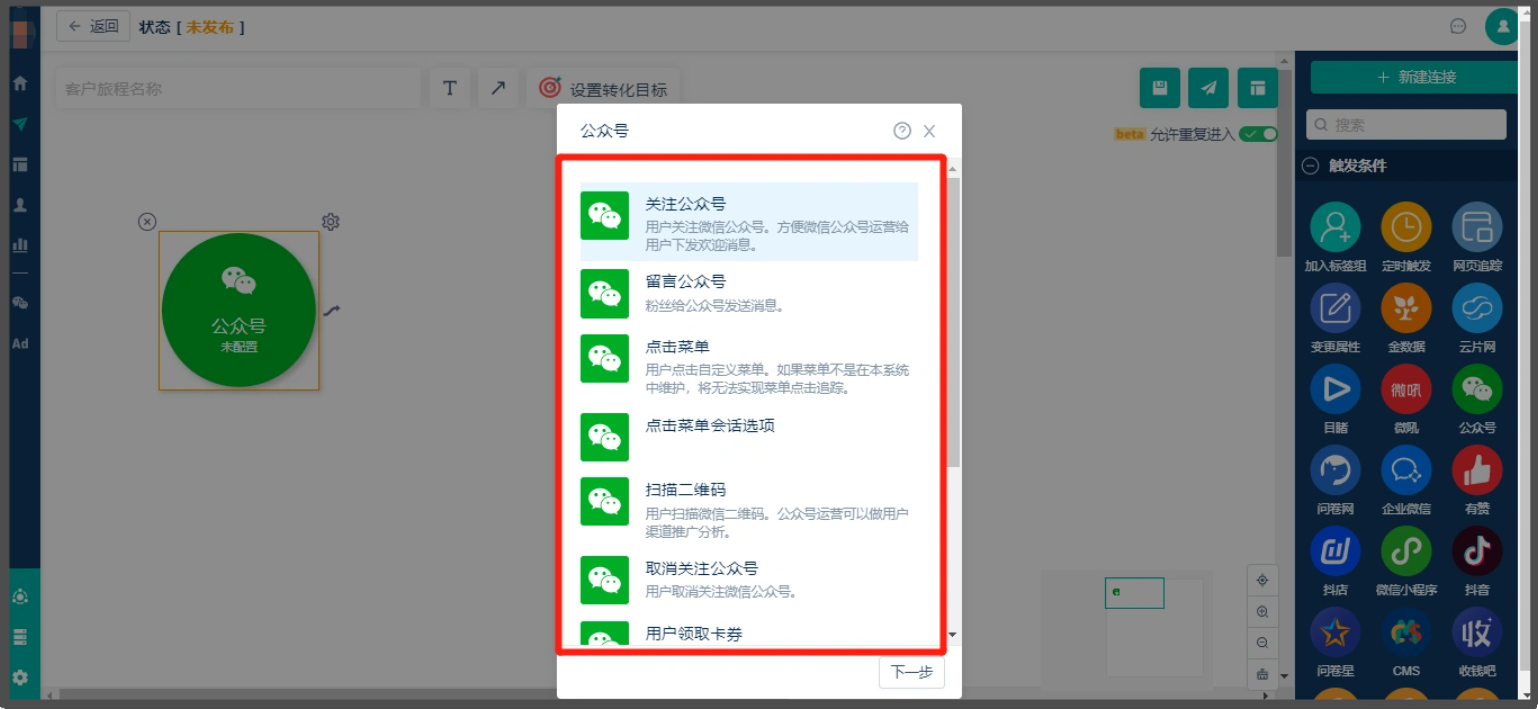This screenshot has height=710, width=1538.
Task: Select the 抖音 connection icon
Action: [1477, 551]
